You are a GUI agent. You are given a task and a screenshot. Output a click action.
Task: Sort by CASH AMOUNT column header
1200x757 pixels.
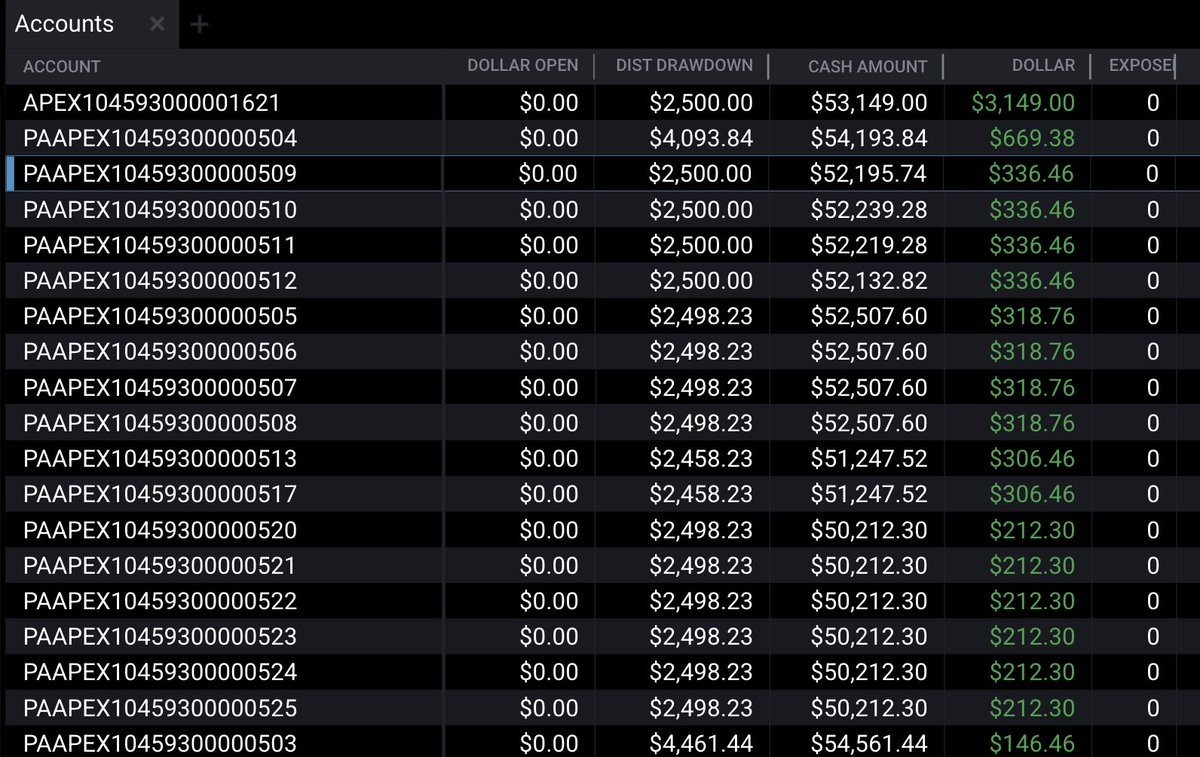868,67
